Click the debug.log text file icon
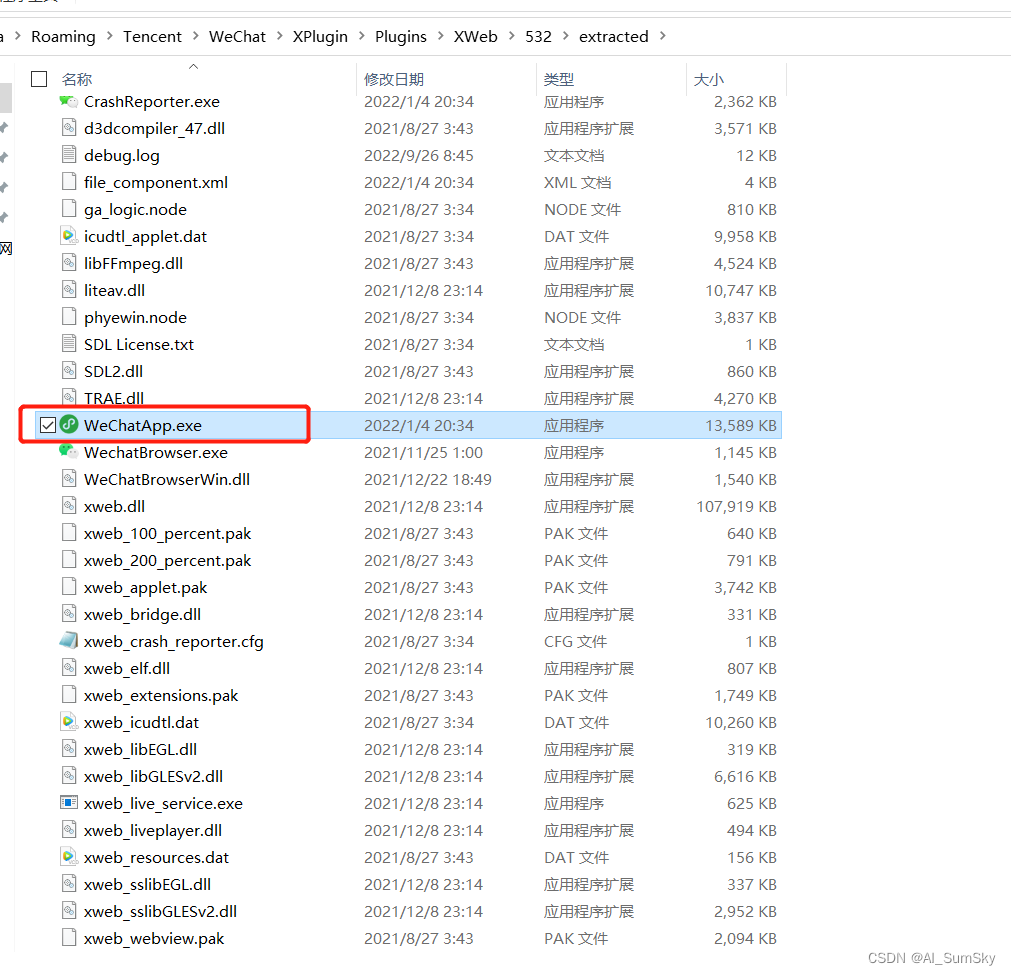 (68, 155)
